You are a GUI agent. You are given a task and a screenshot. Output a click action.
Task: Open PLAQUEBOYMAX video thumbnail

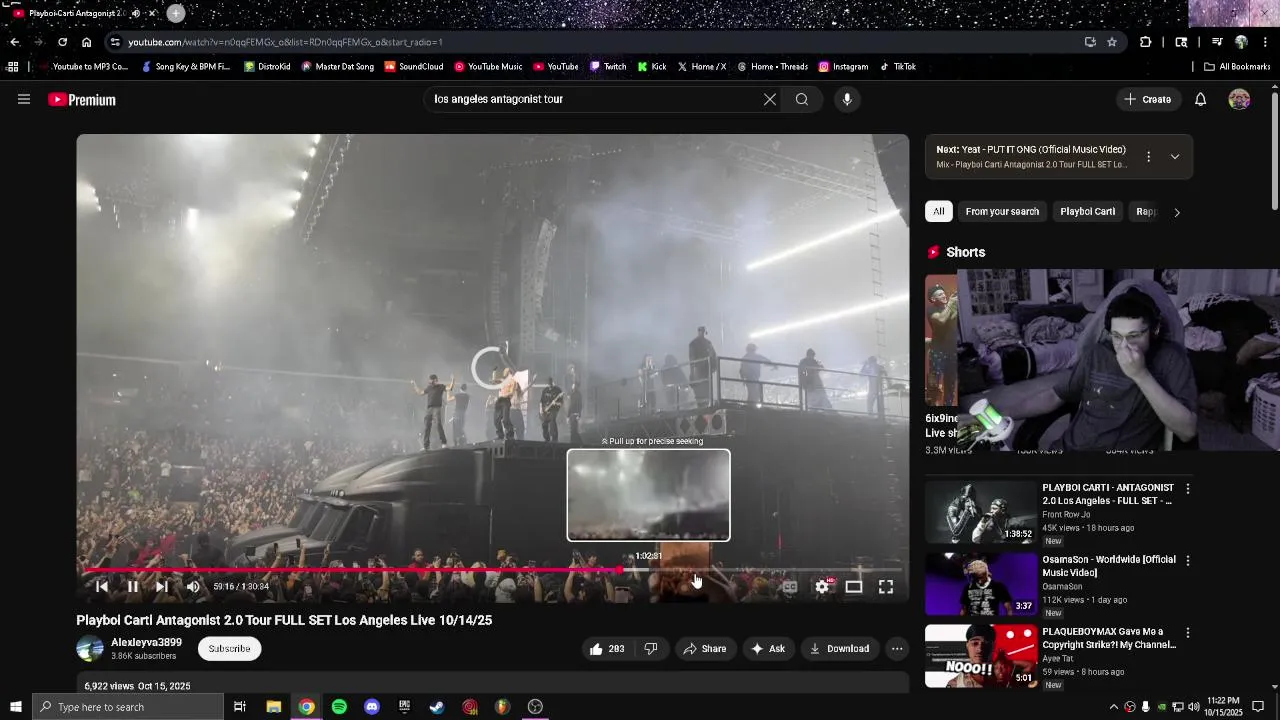pos(980,656)
